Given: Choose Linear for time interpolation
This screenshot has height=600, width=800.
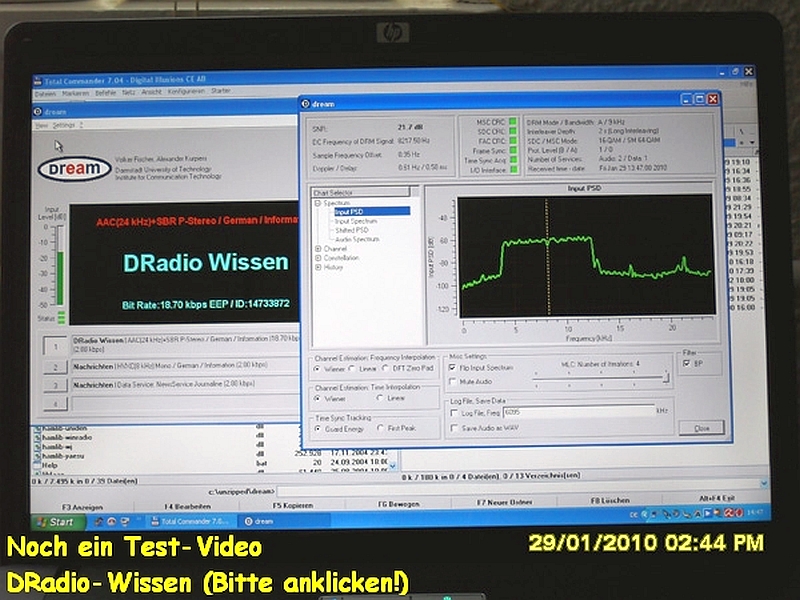Looking at the screenshot, I should 380,398.
